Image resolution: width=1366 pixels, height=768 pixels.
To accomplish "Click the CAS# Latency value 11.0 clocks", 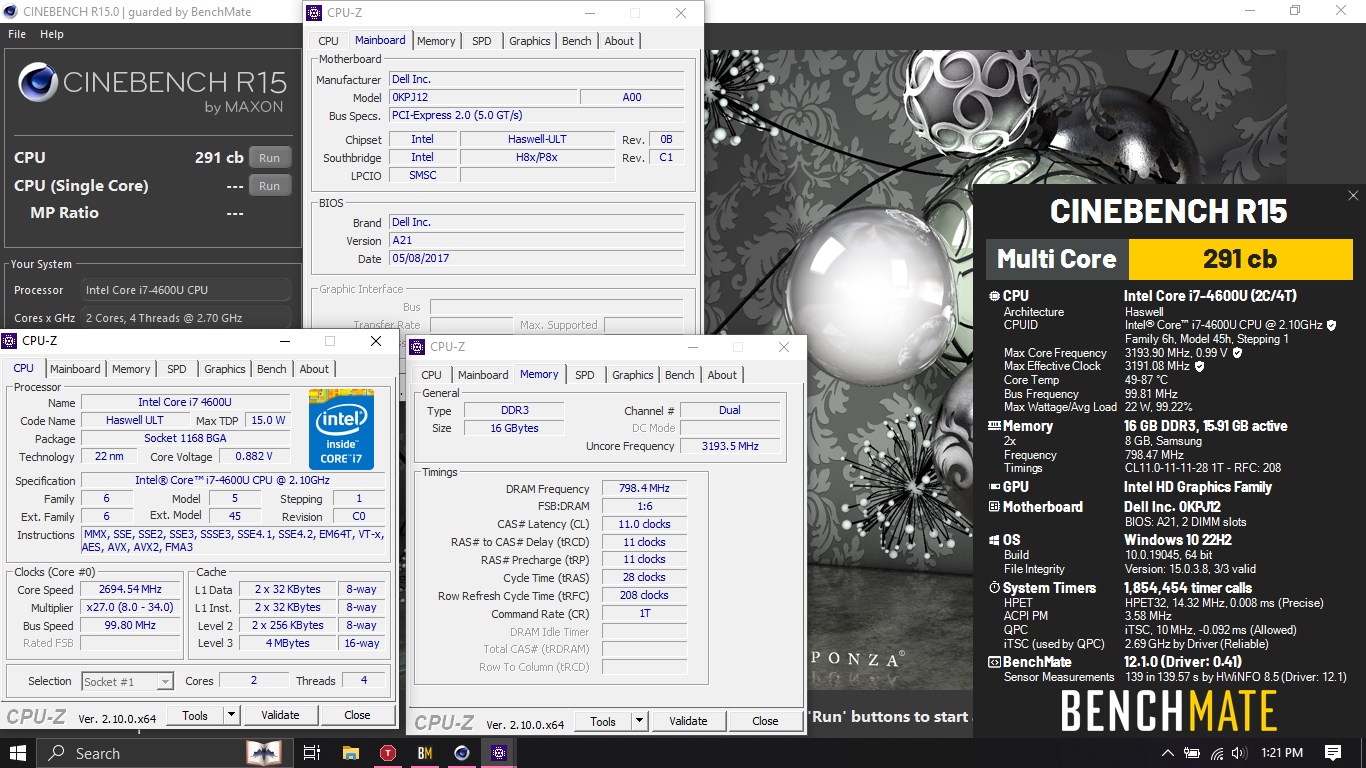I will coord(644,524).
